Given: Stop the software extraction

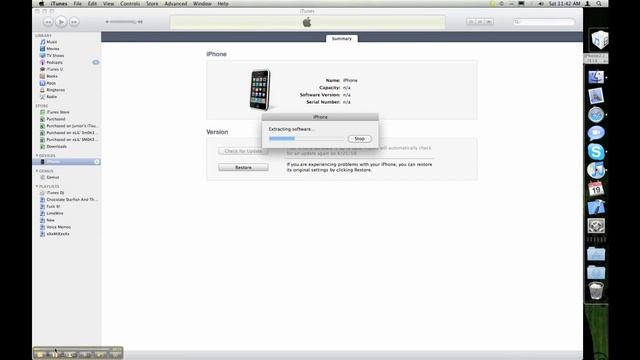Looking at the screenshot, I should [x=360, y=139].
